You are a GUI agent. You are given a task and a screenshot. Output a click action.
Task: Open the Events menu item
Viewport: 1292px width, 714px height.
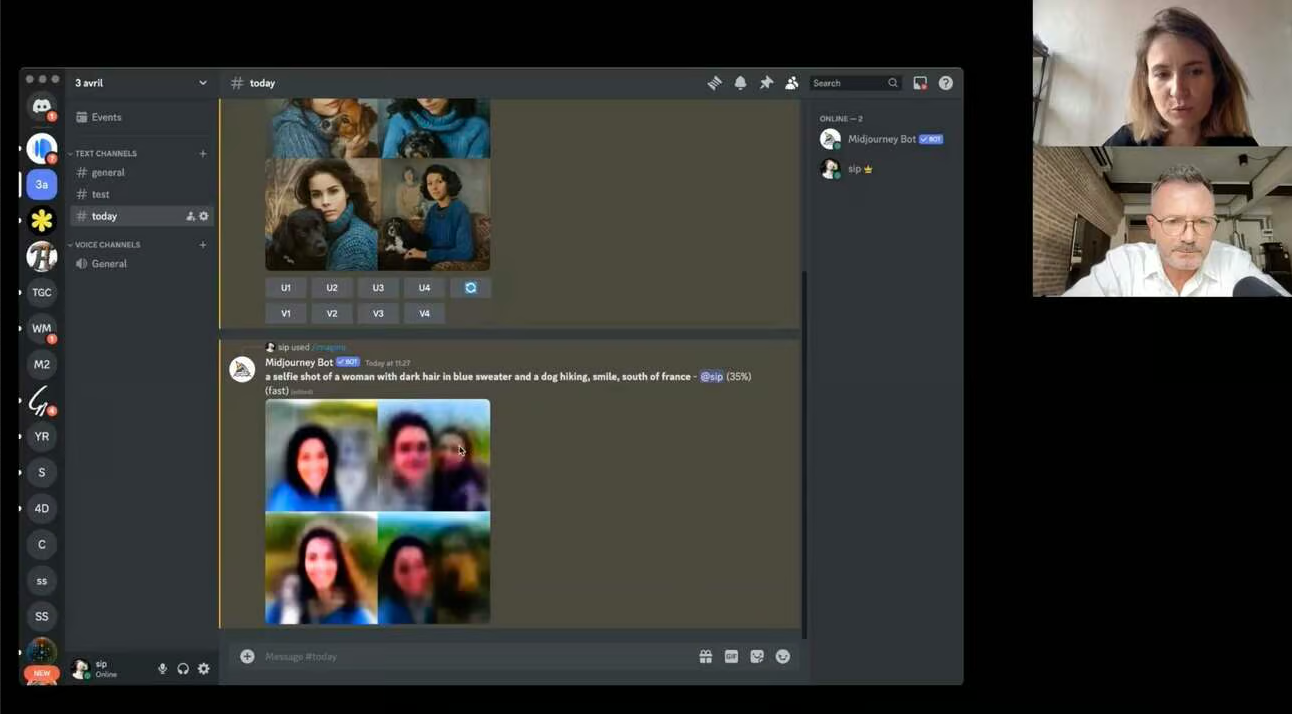106,117
